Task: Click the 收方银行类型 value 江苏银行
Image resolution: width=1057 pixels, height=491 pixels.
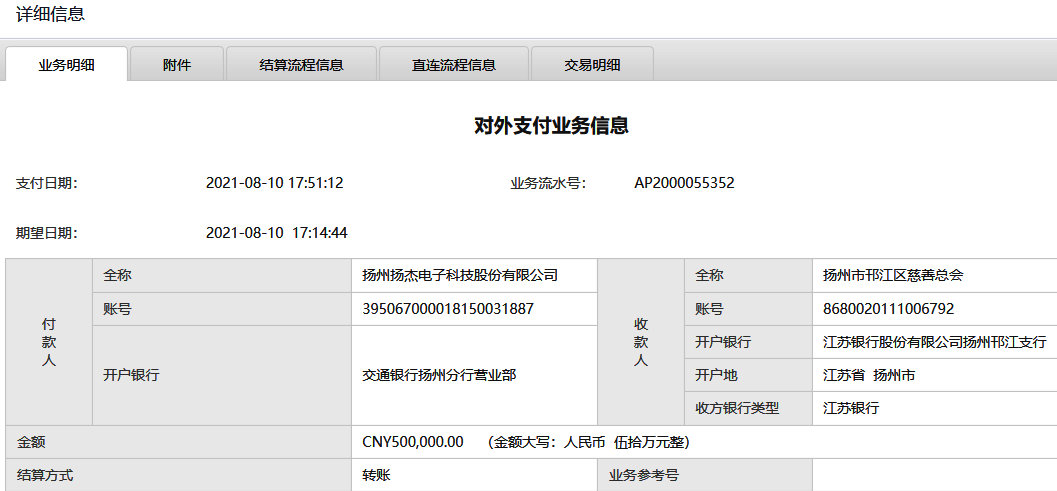Action: point(850,408)
